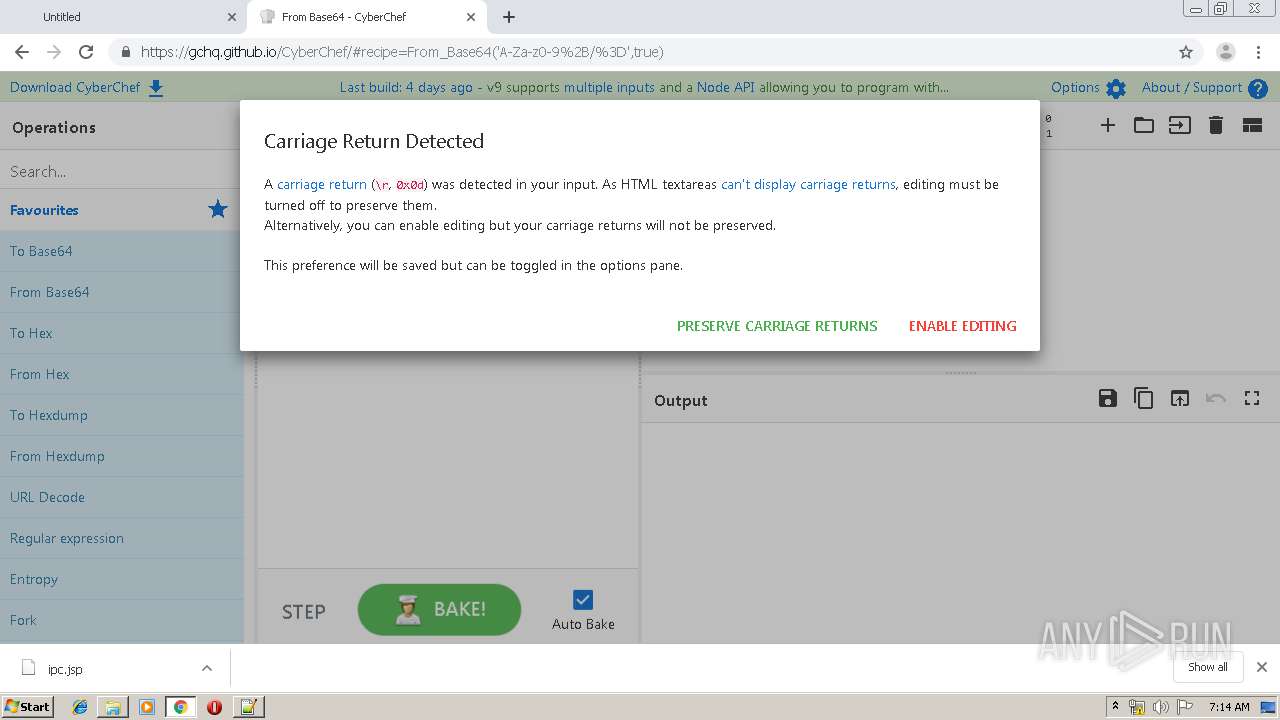Click the Download CyberChef arrow icon
This screenshot has height=720, width=1280.
click(156, 88)
